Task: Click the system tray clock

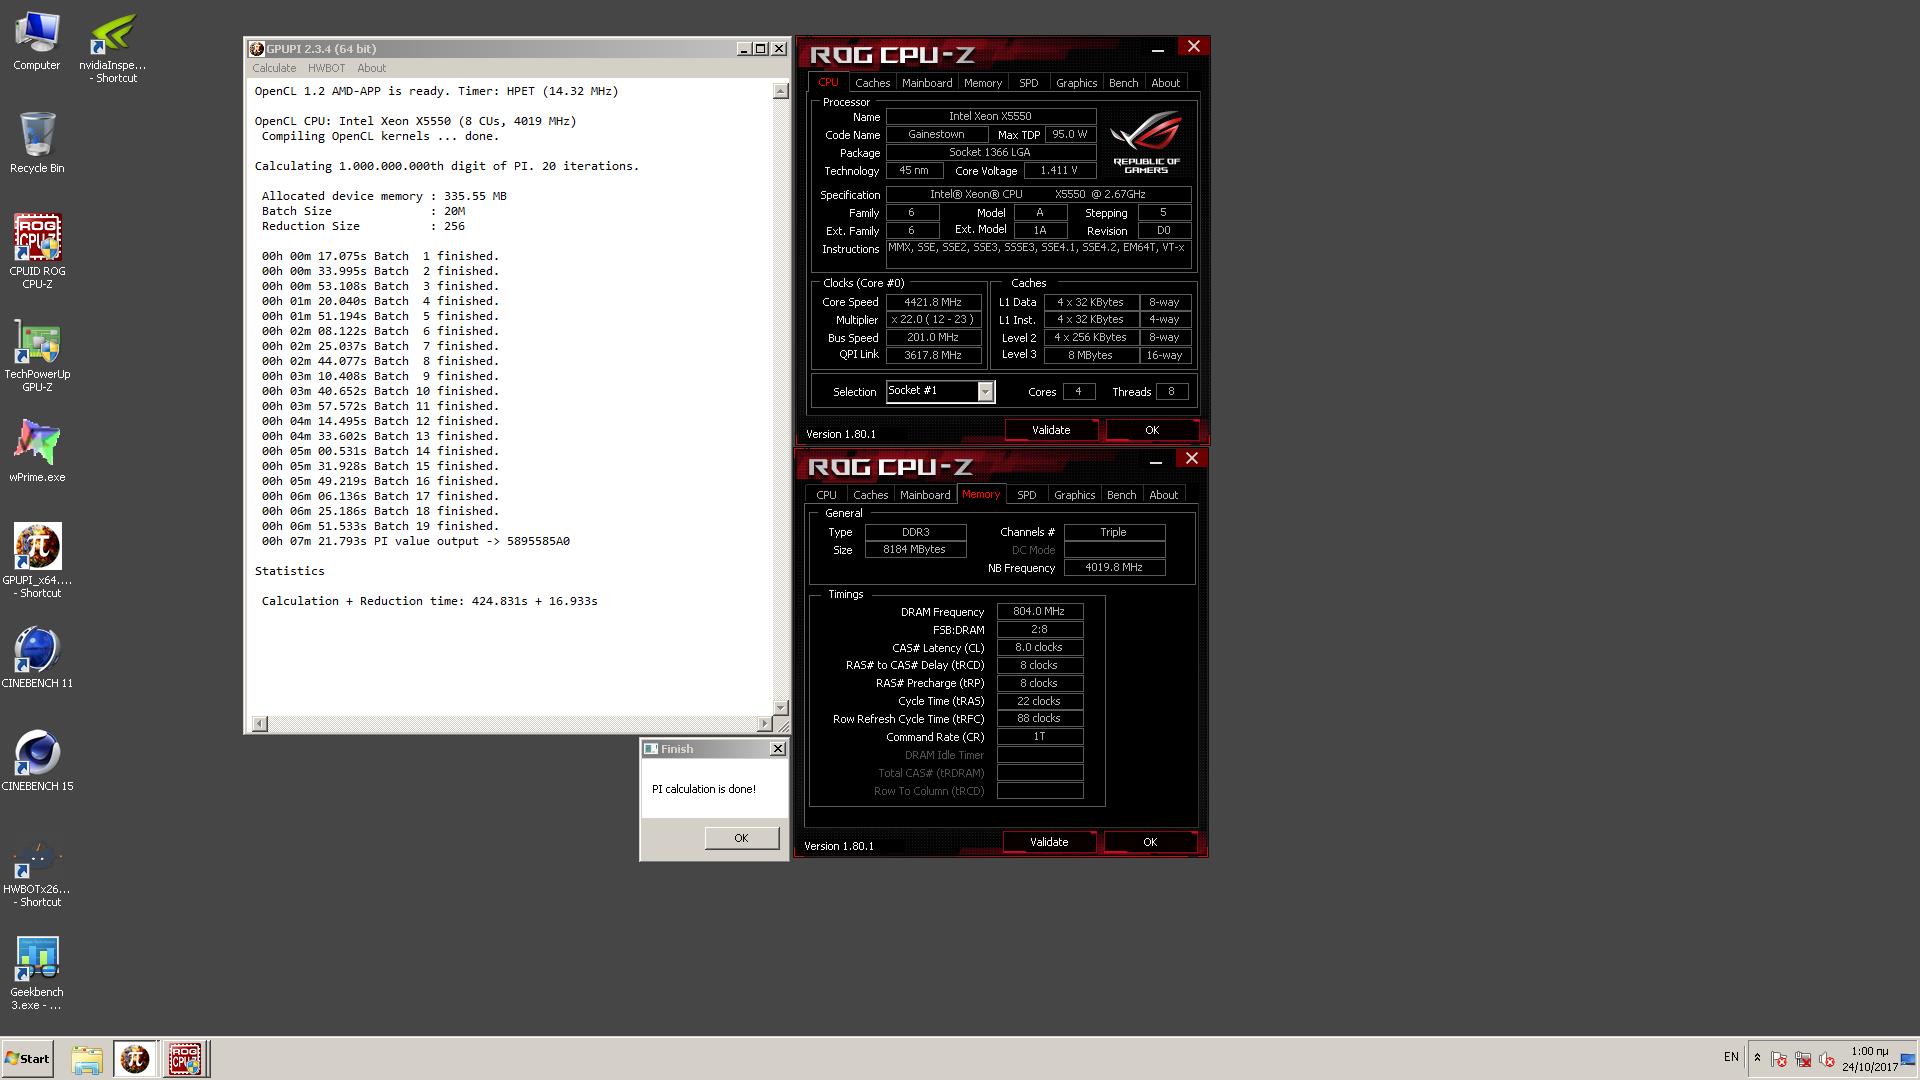Action: [1869, 1059]
